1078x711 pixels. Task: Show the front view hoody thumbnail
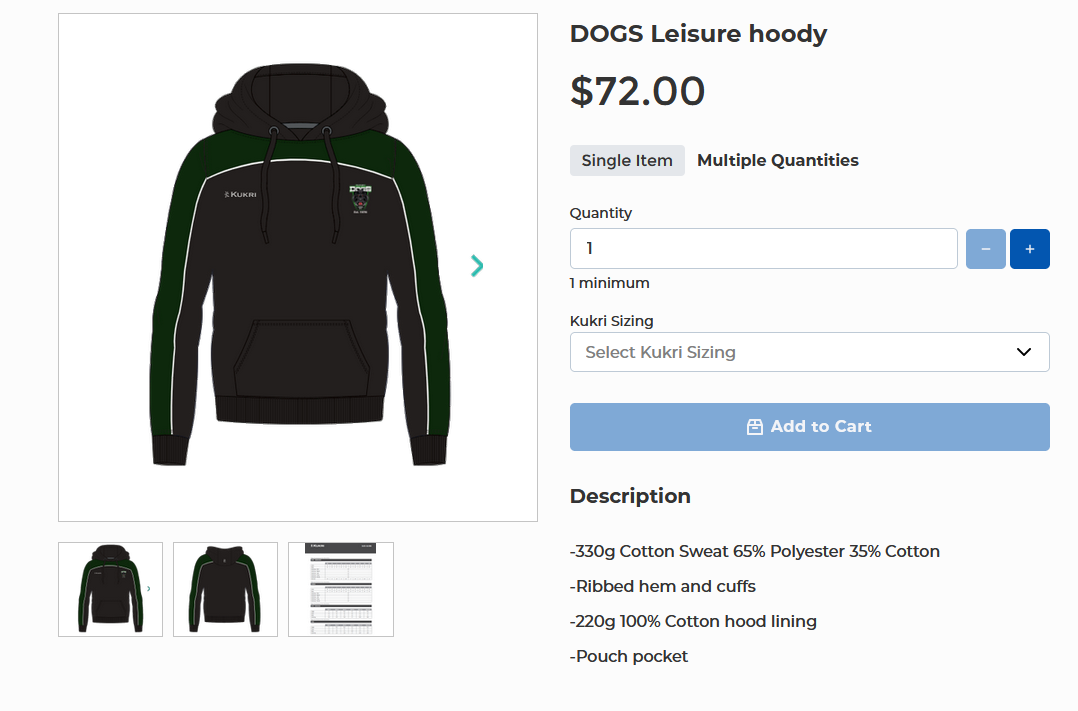tap(110, 589)
